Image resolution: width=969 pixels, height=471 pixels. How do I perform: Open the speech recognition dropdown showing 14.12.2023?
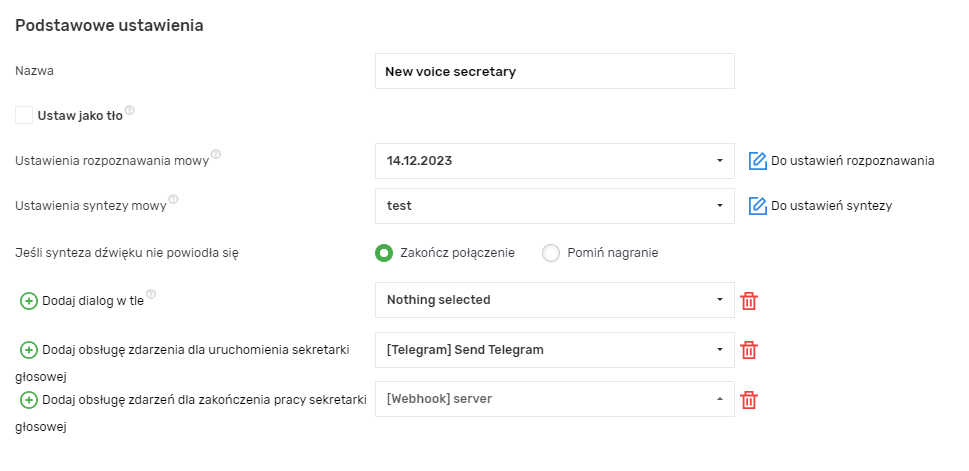[554, 160]
